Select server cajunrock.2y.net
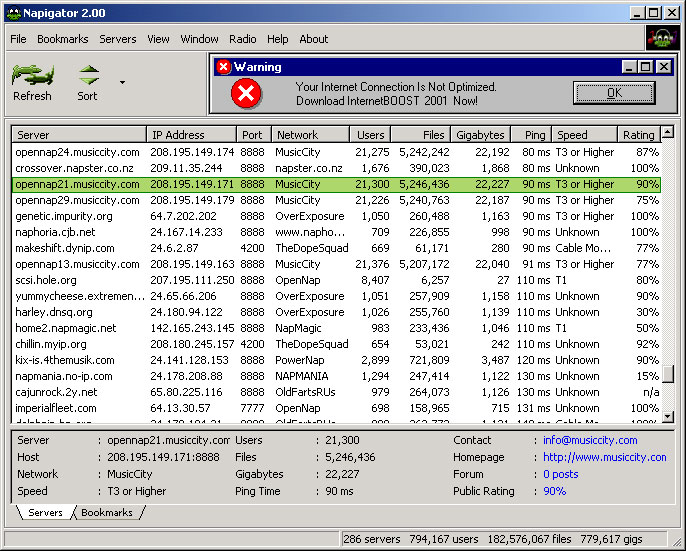 [x=336, y=392]
